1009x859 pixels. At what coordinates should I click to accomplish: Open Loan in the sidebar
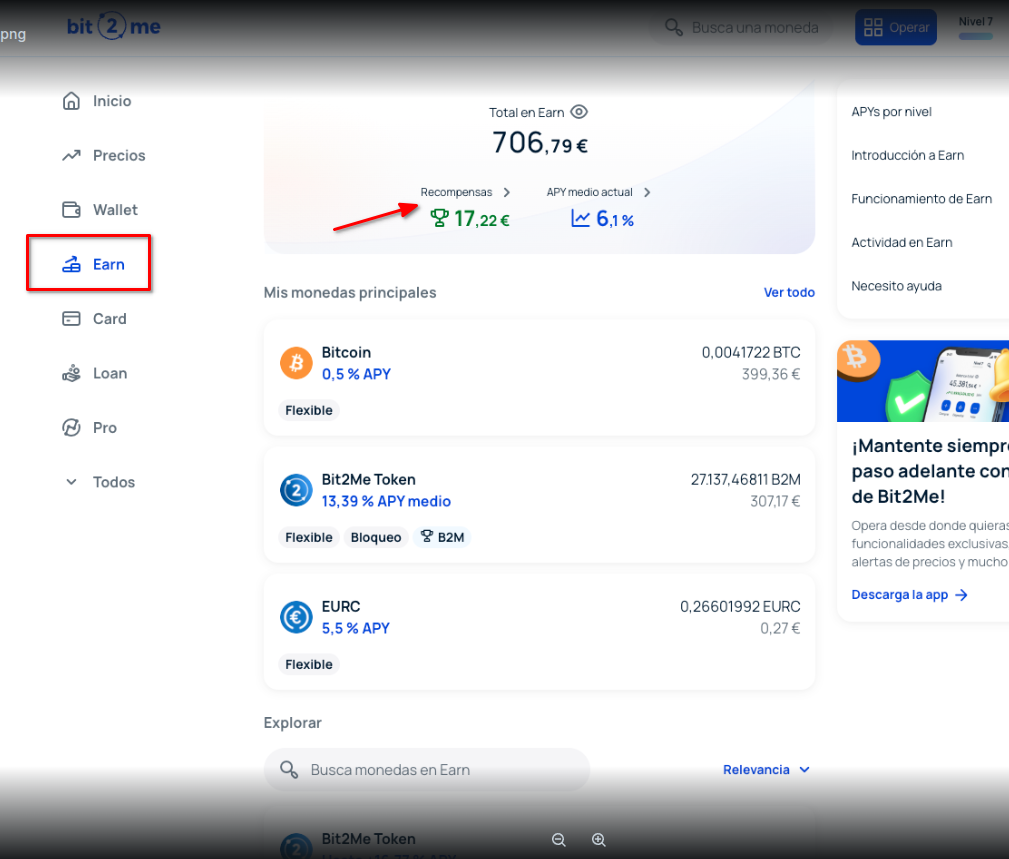[95, 373]
